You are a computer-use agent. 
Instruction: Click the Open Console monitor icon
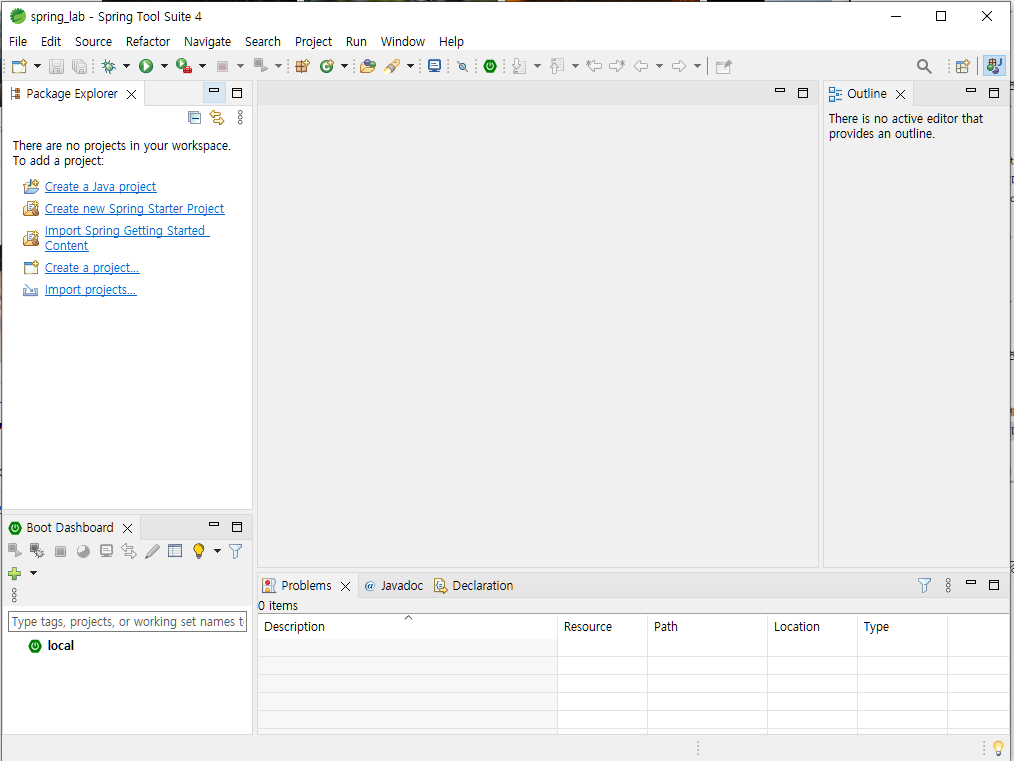[435, 66]
